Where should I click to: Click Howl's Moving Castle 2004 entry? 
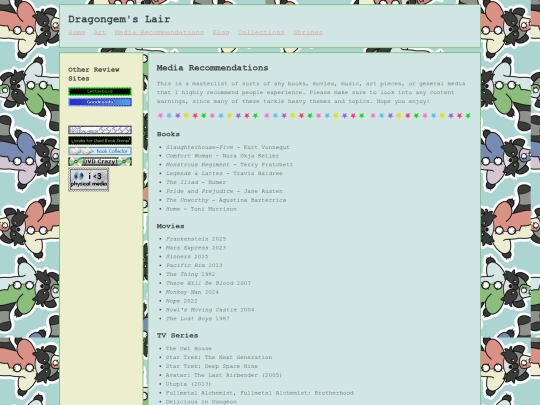(210, 310)
